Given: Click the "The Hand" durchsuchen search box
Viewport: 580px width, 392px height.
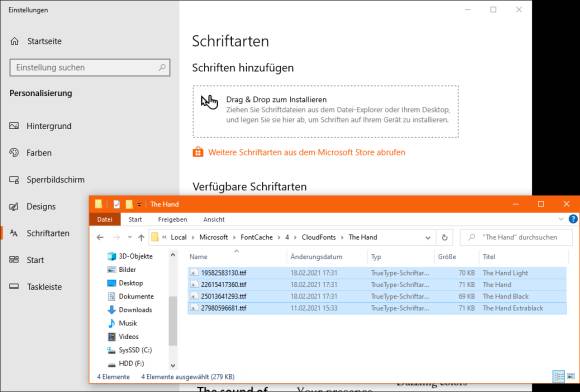Looking at the screenshot, I should [516, 237].
